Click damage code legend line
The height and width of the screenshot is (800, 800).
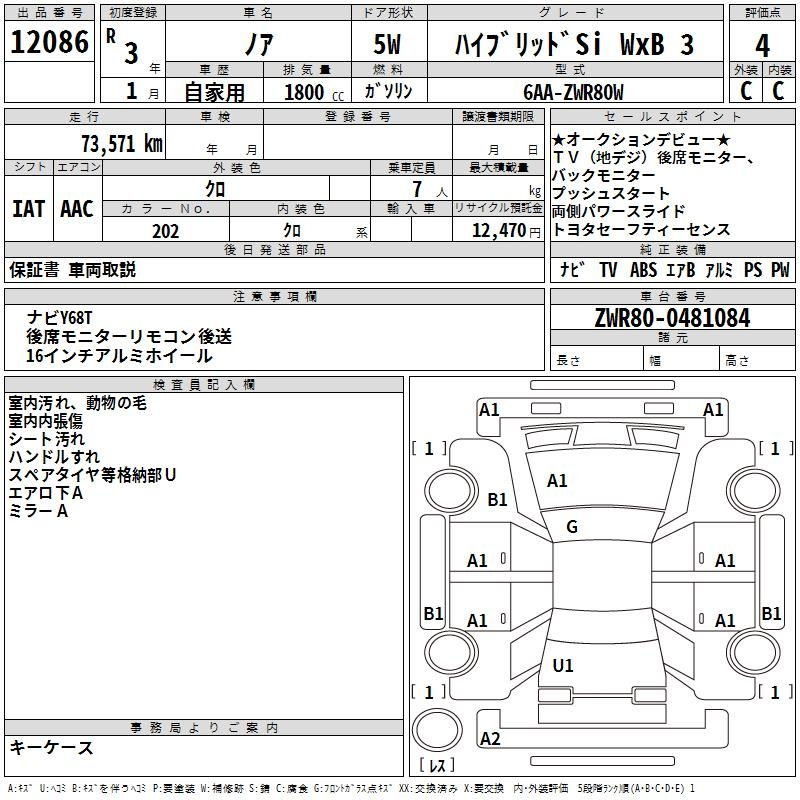352,788
